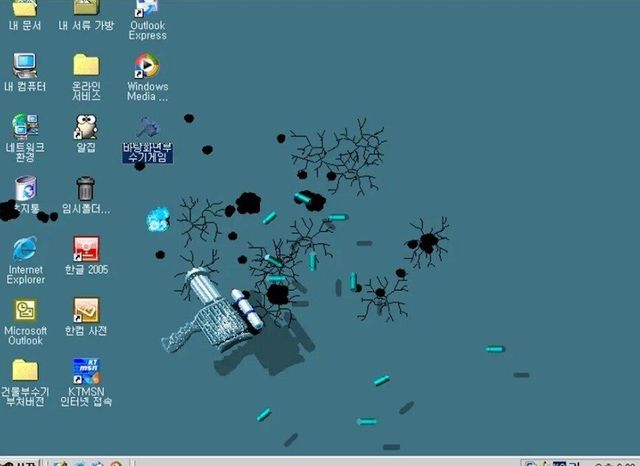This screenshot has height=466, width=640.
Task: Launch Outlook Express from desktop
Action: (147, 9)
